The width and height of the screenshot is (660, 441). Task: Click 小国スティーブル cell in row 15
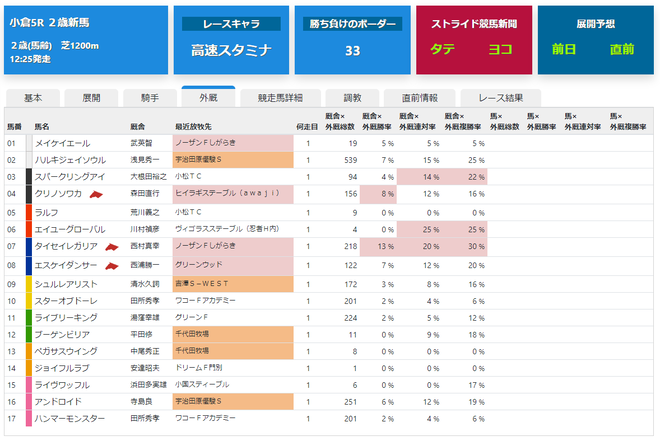click(202, 385)
